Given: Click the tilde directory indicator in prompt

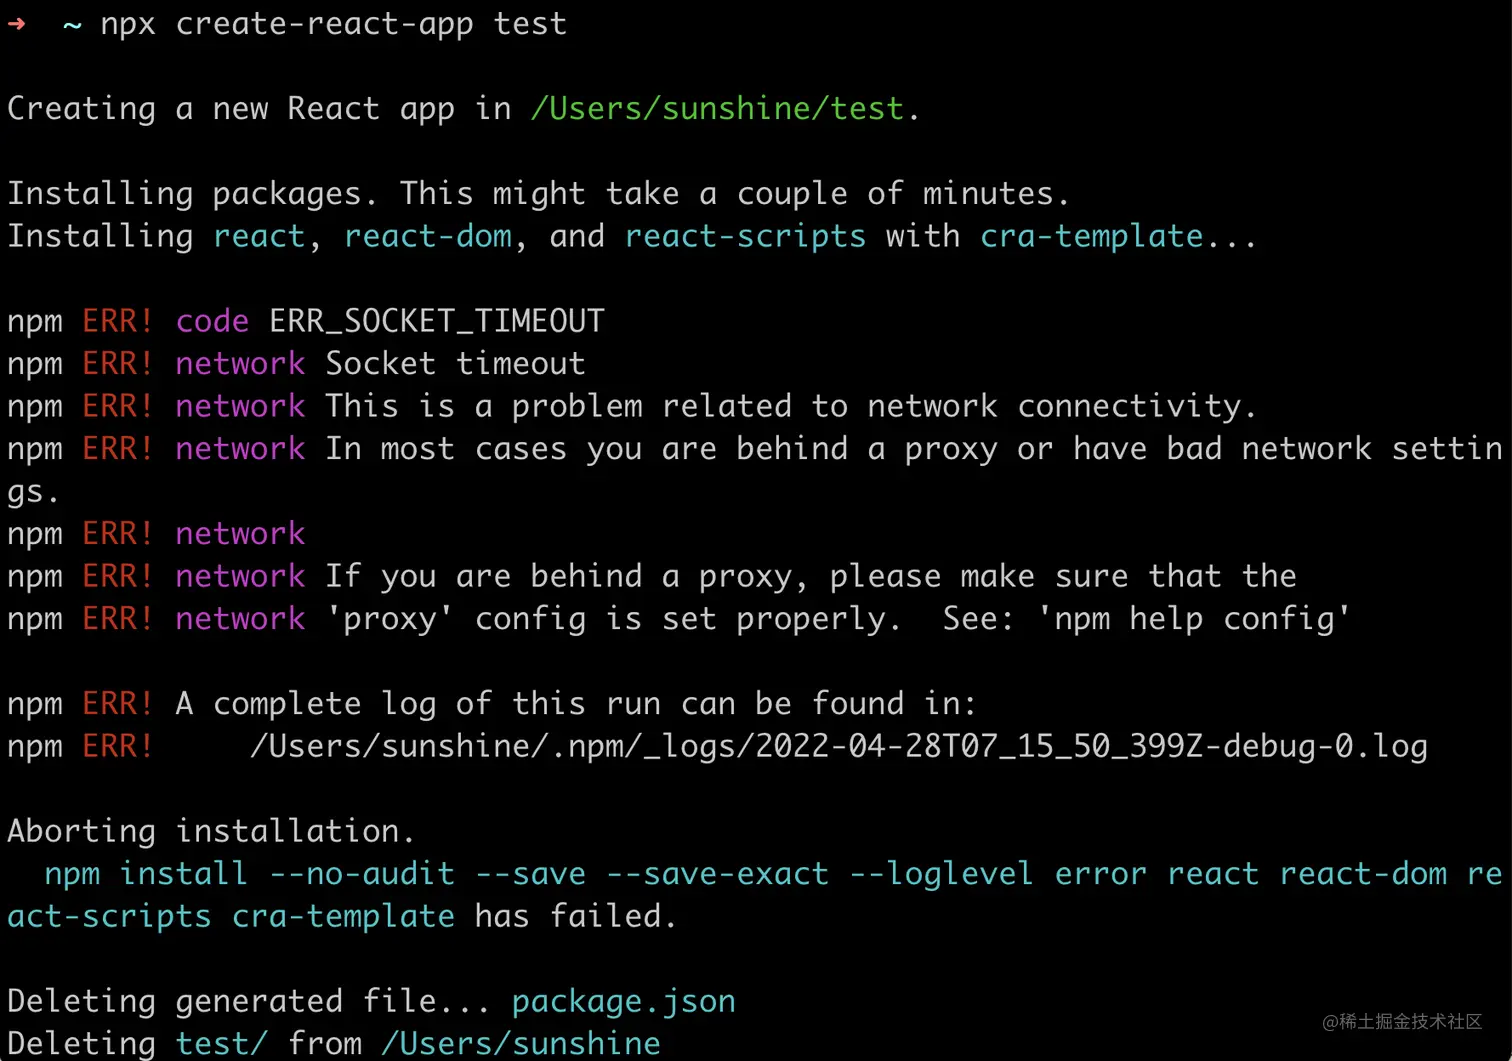Looking at the screenshot, I should click(72, 25).
